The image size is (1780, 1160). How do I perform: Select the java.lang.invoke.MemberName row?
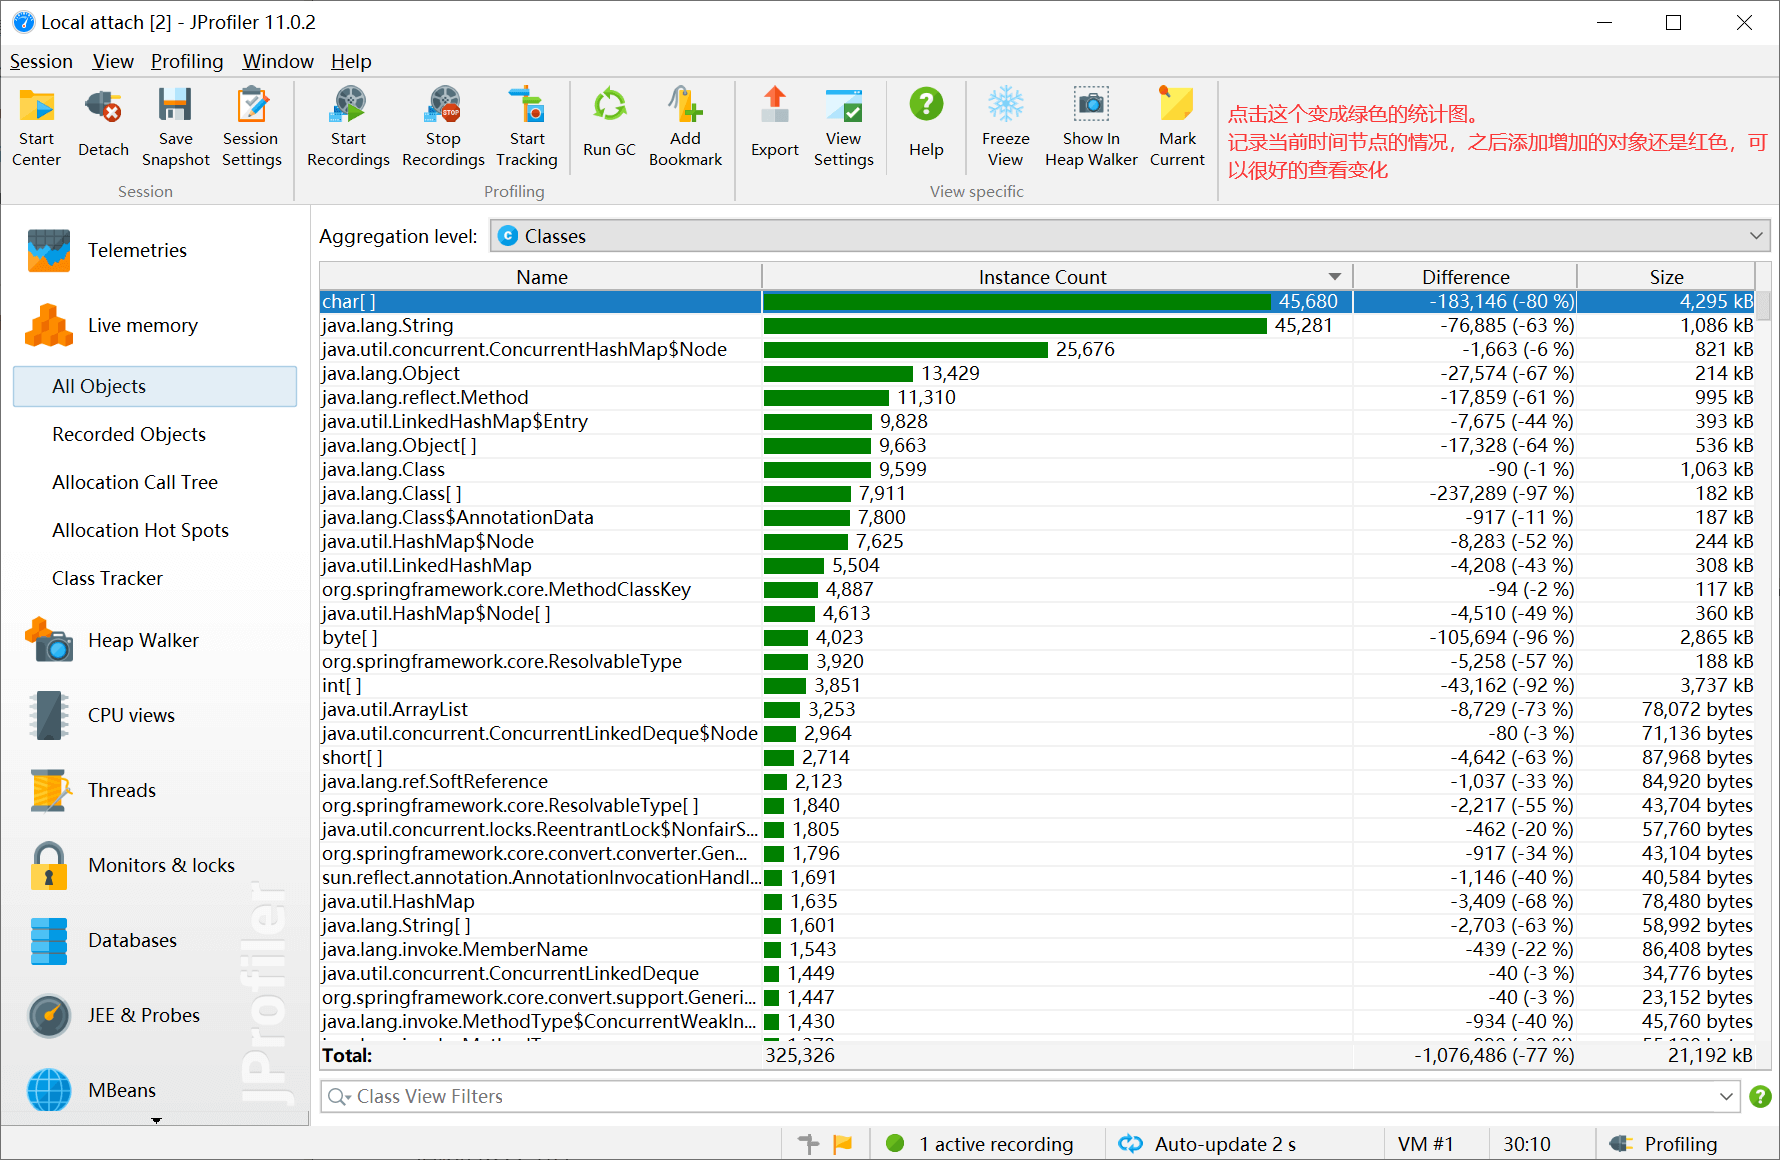pos(1038,949)
